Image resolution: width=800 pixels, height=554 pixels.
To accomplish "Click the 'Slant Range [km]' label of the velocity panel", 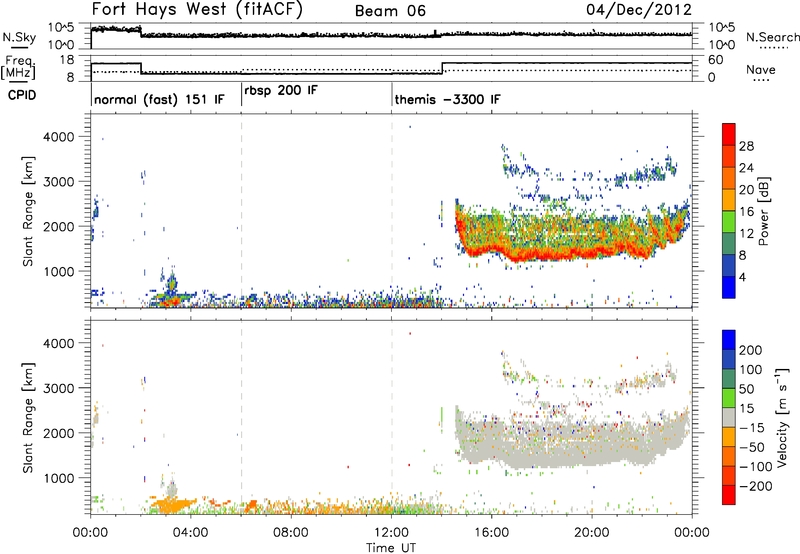I will pos(28,418).
